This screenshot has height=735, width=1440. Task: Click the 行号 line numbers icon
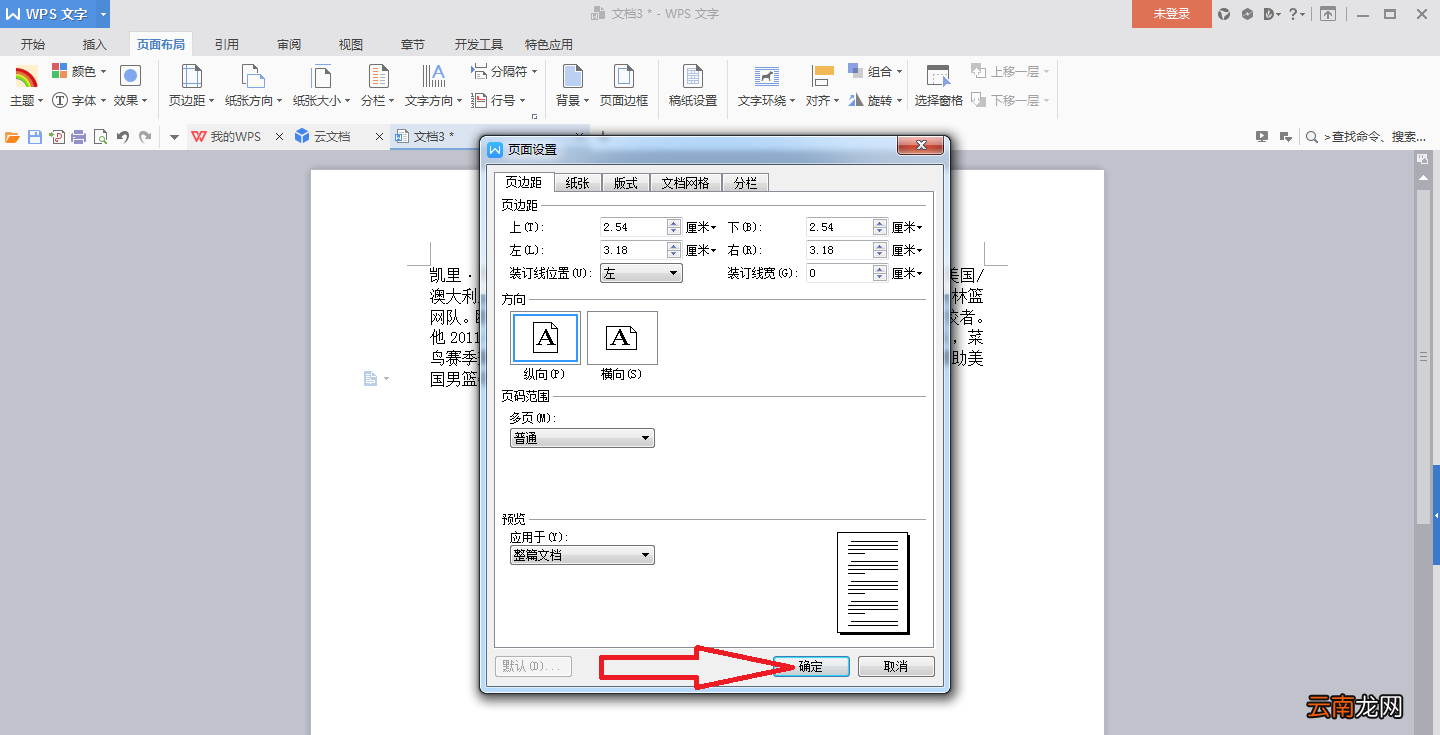[x=479, y=100]
